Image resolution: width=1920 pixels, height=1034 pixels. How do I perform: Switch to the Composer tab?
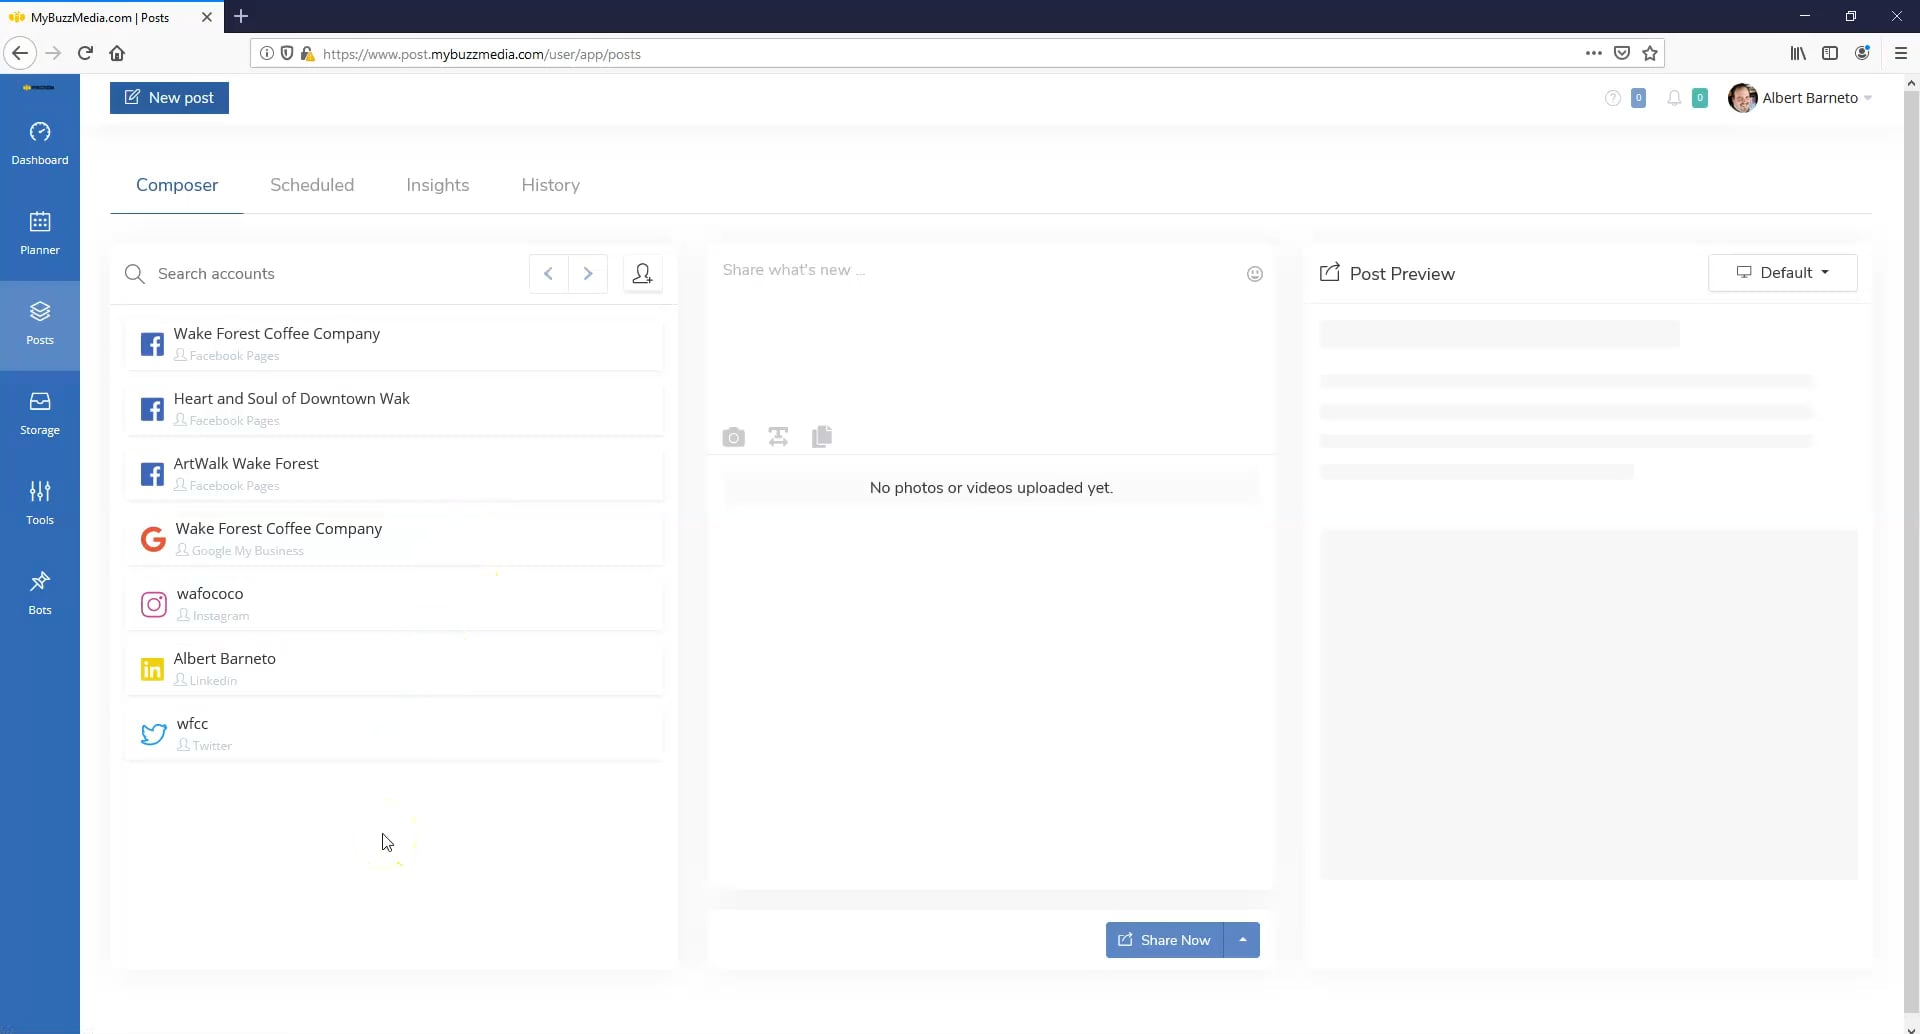pyautogui.click(x=177, y=185)
